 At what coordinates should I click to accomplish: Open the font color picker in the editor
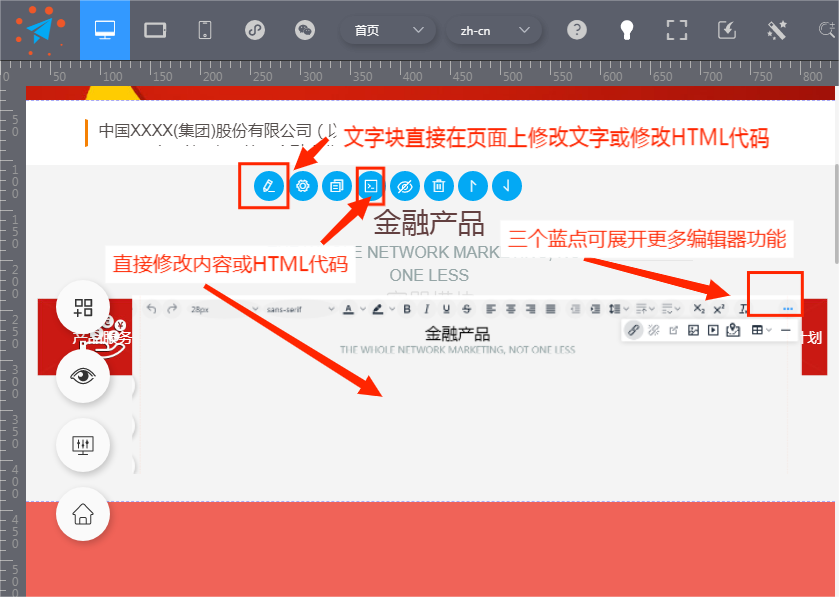point(349,309)
